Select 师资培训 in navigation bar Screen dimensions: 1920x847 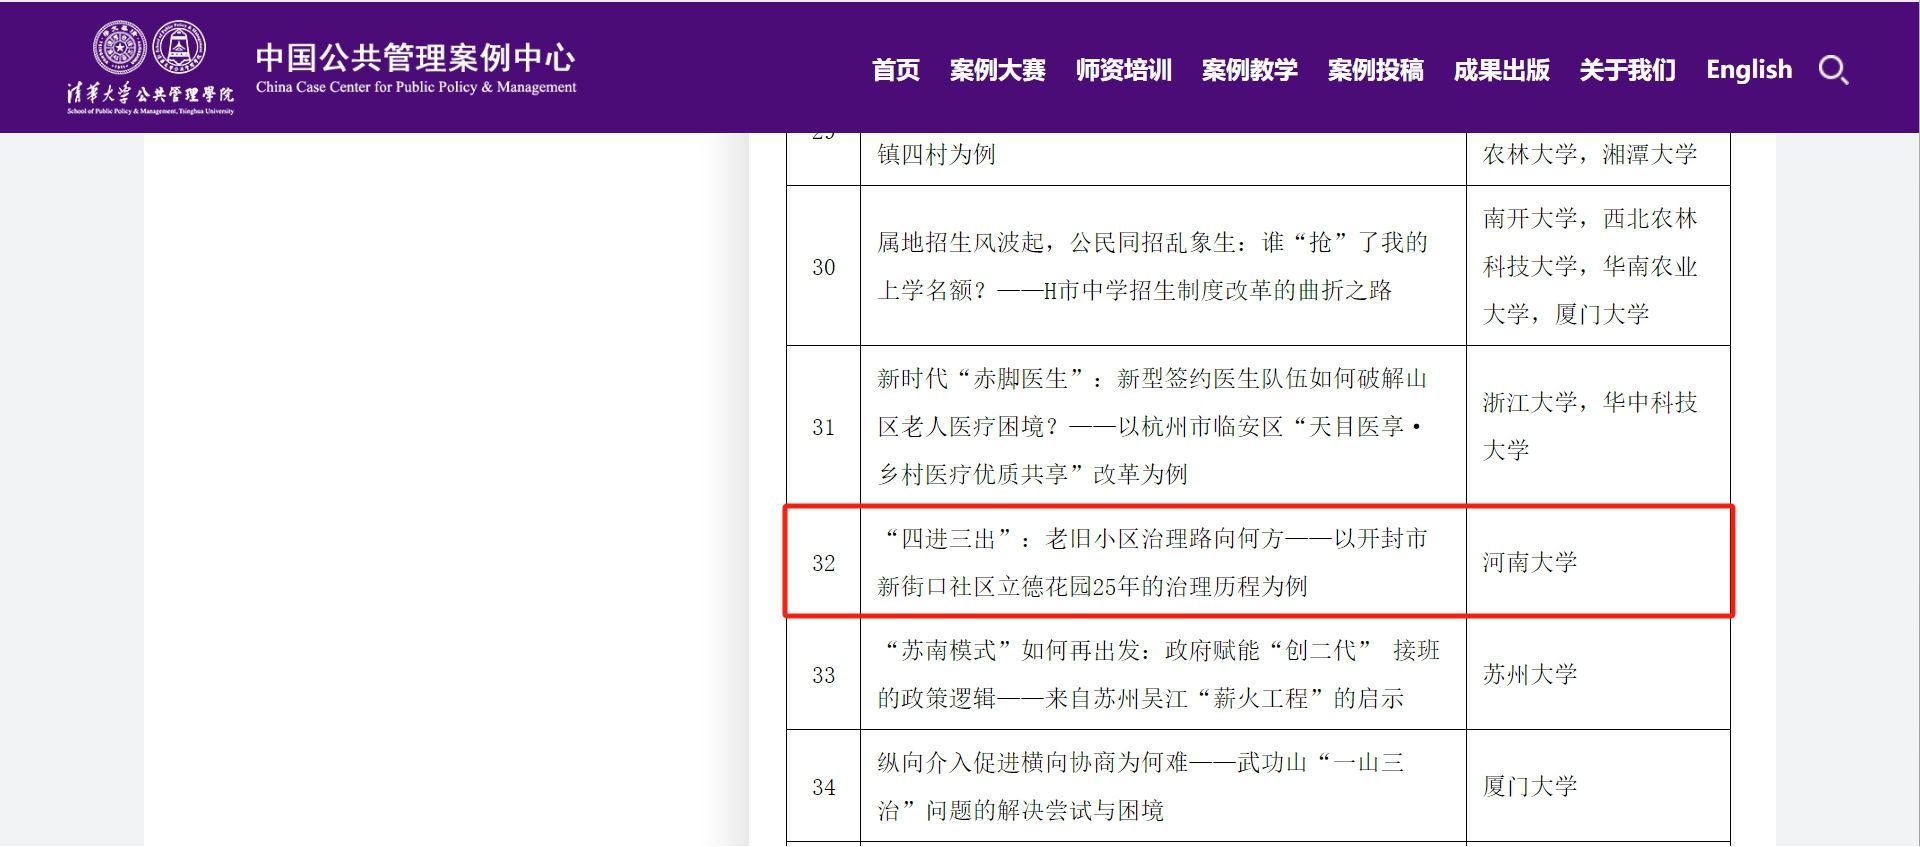(1123, 70)
